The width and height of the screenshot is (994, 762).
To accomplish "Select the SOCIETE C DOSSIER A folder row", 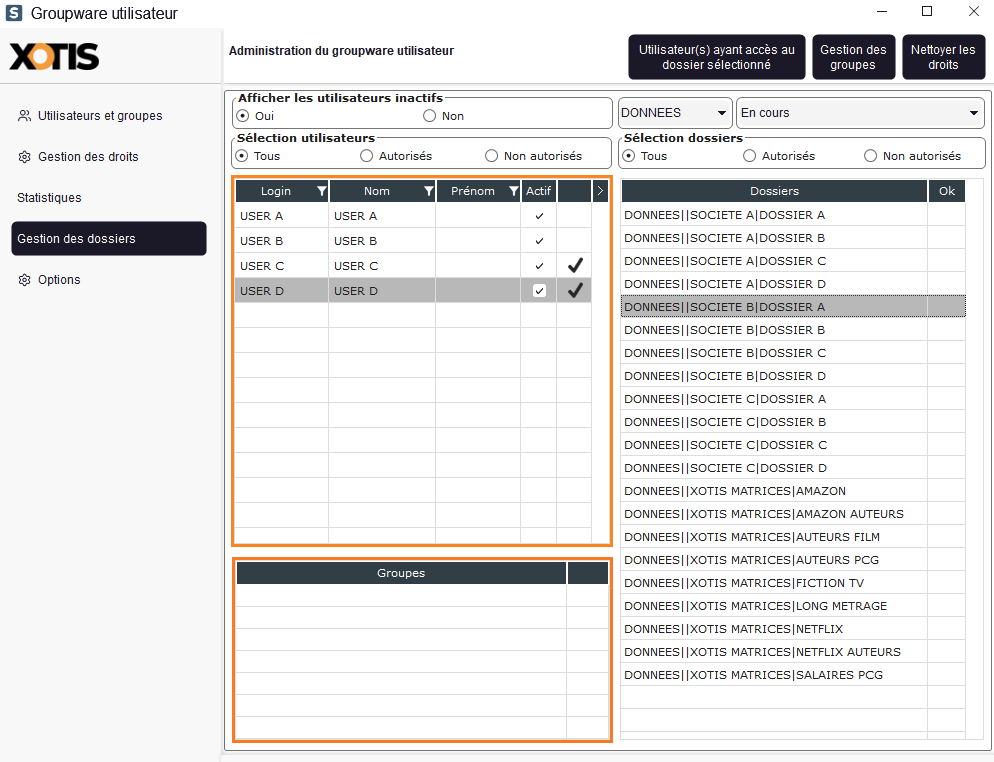I will click(x=725, y=399).
